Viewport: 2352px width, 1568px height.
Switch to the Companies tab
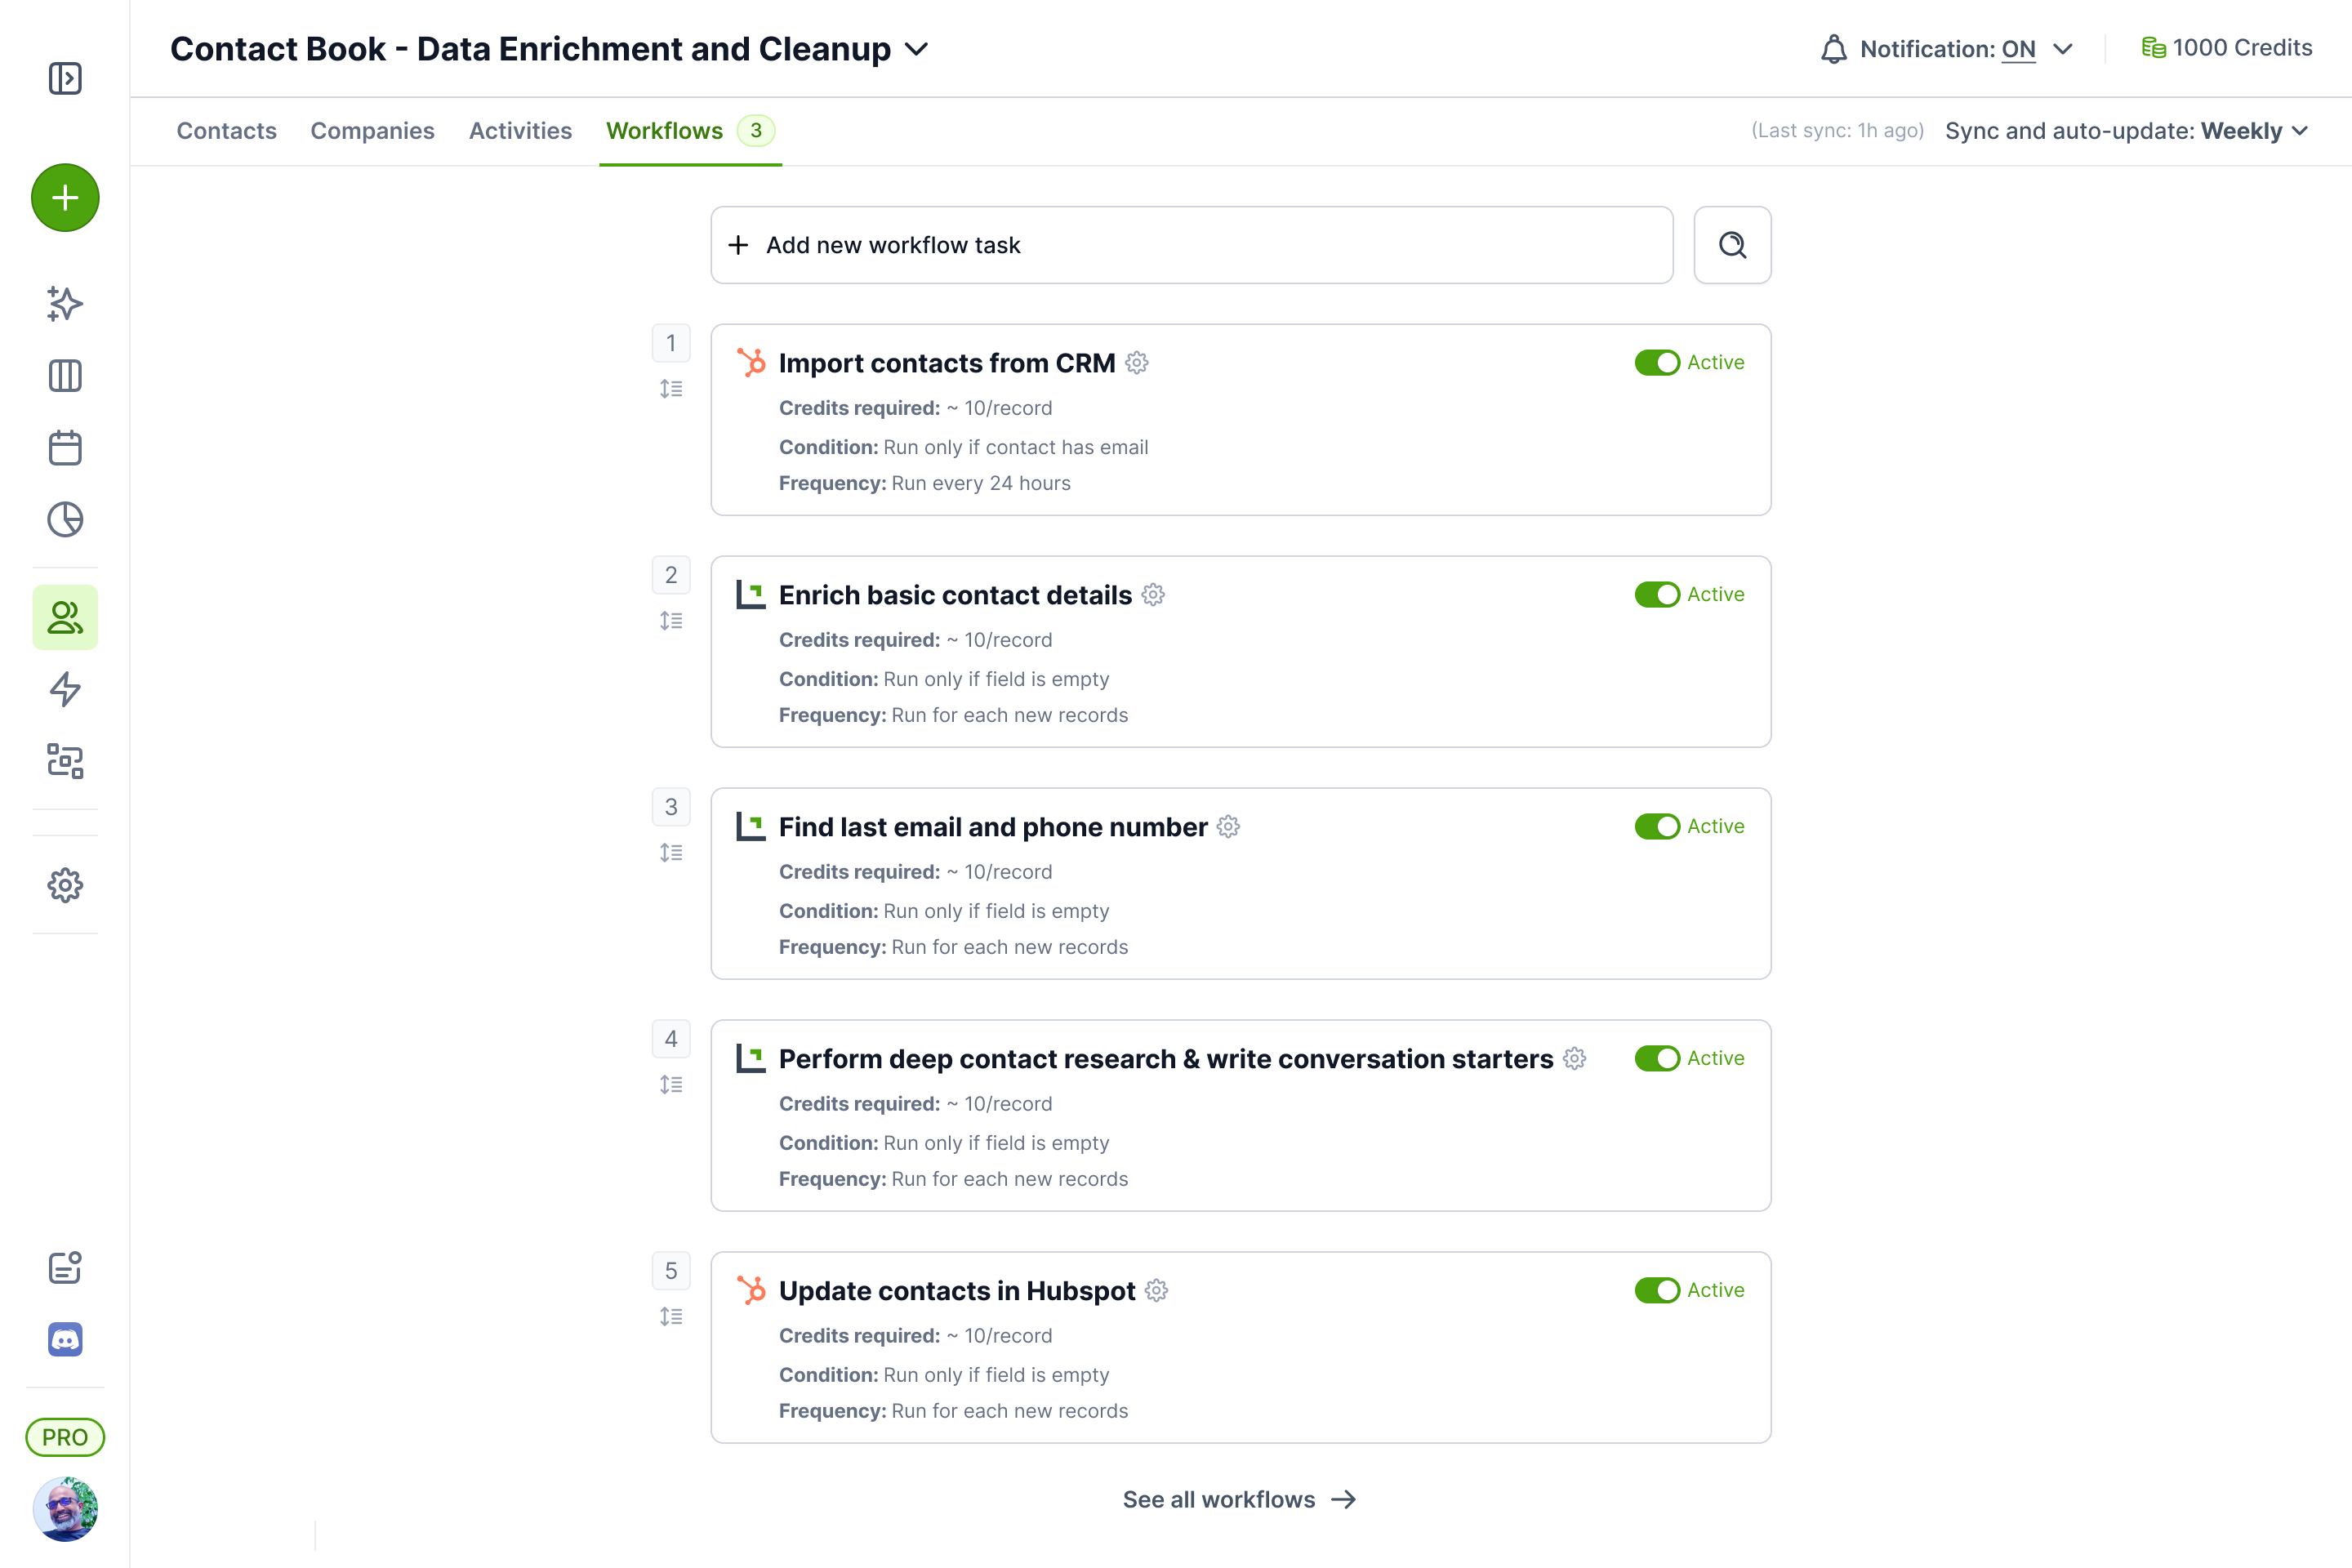coord(372,131)
